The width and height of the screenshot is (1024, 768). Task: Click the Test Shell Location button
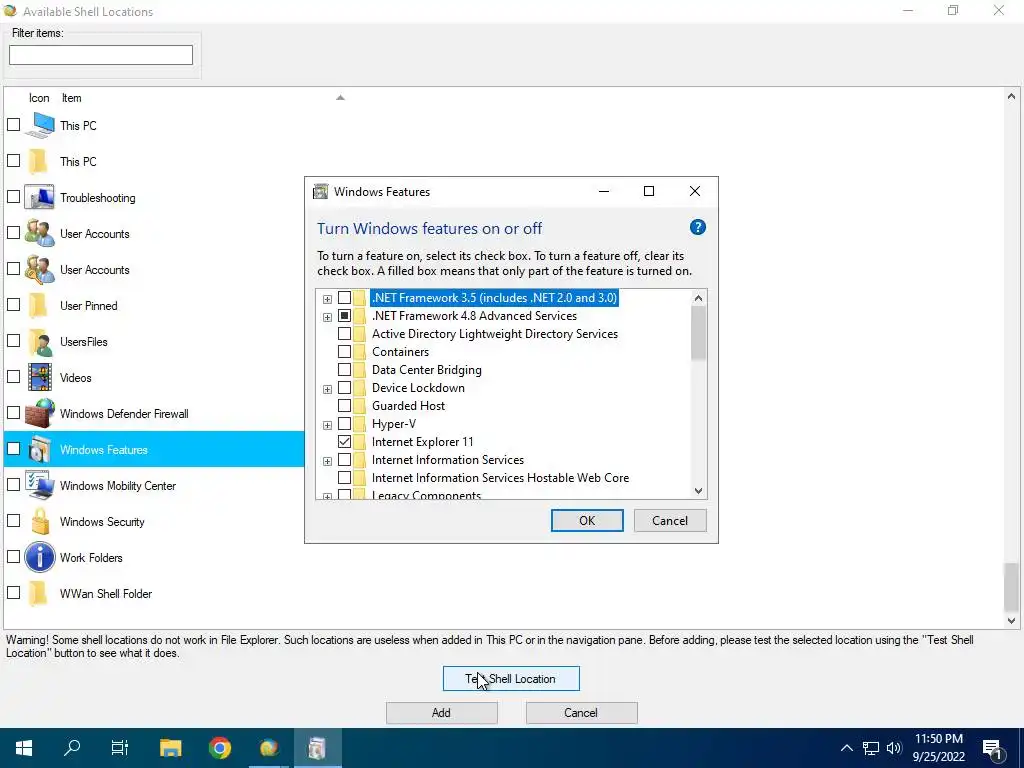click(511, 679)
